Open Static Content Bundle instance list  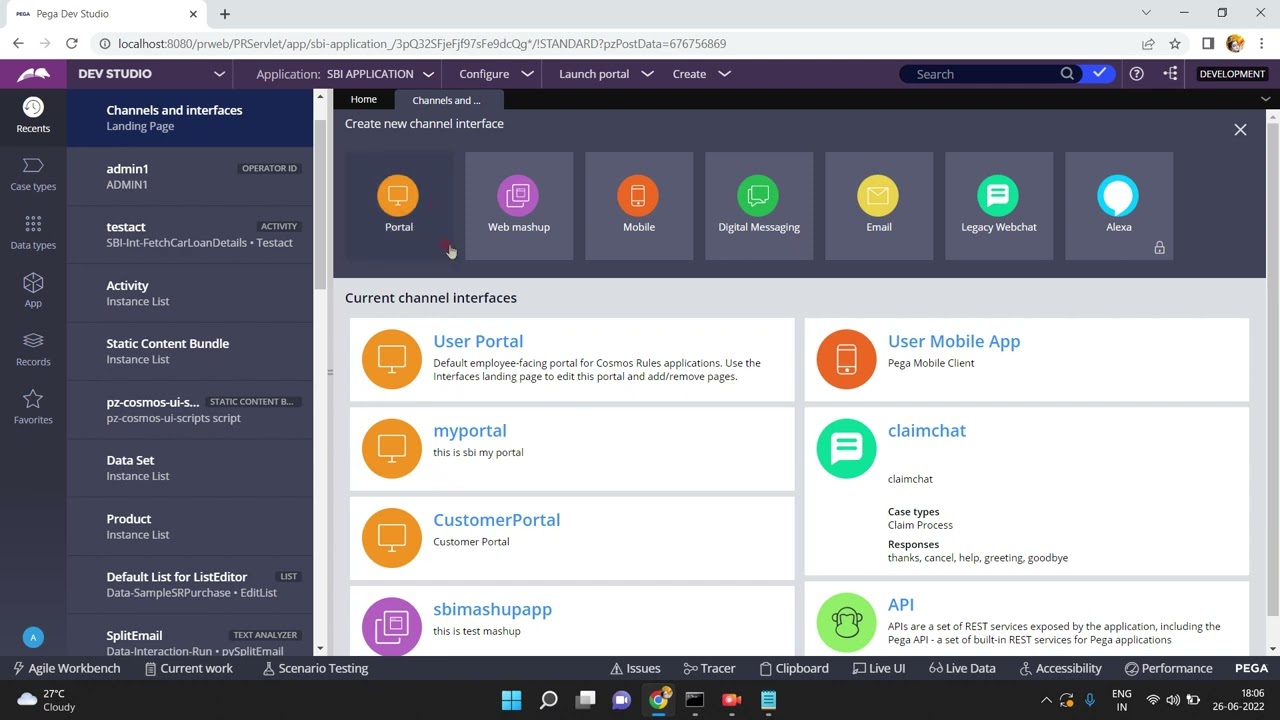coord(190,351)
